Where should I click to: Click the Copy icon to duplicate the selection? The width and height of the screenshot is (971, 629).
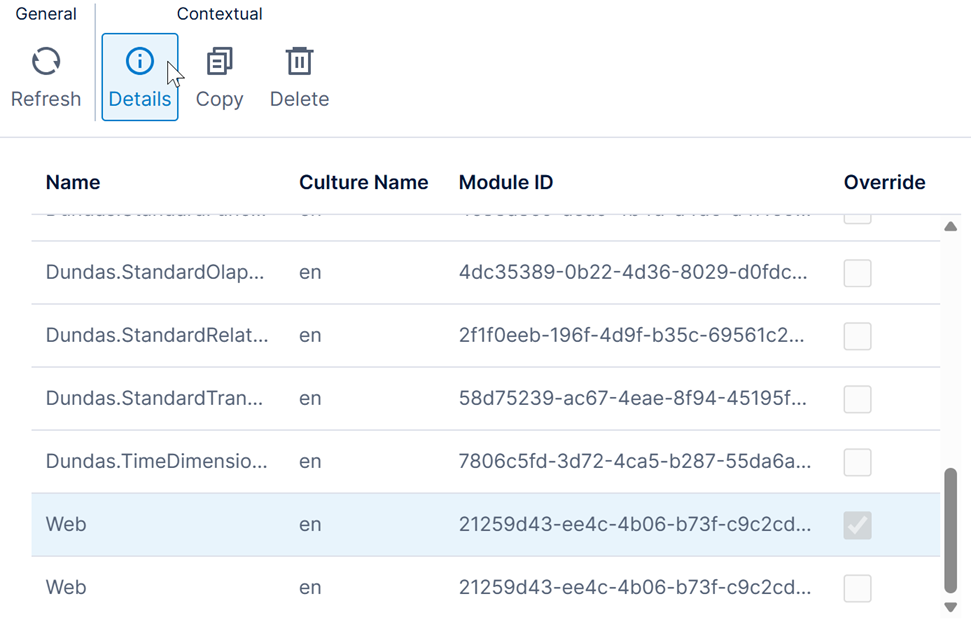click(219, 61)
